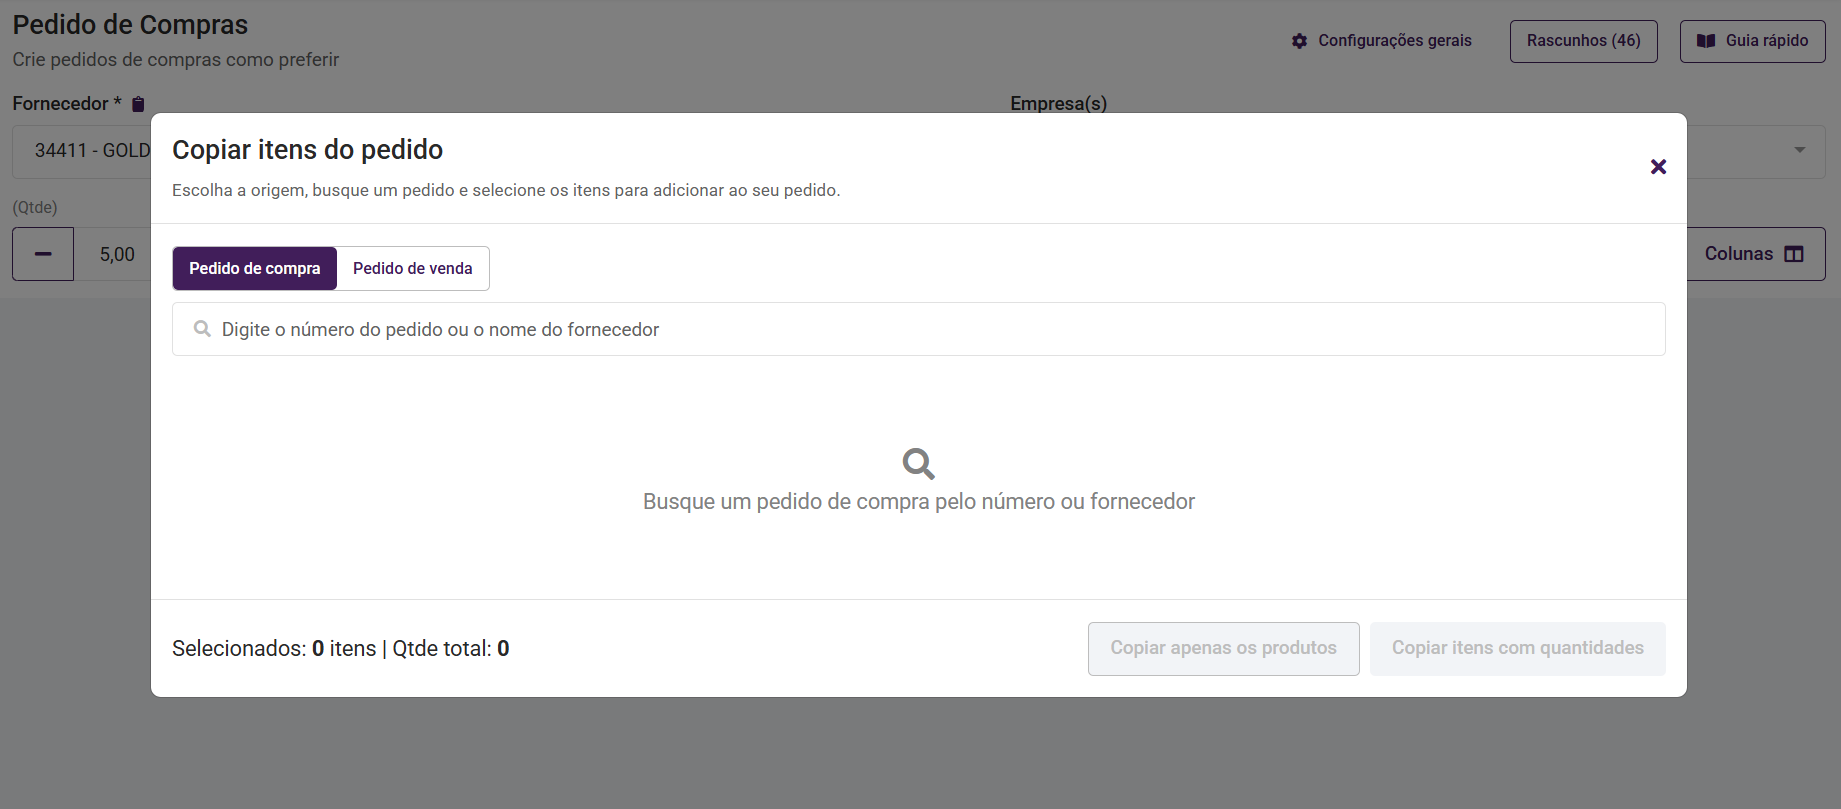Decrease quantity with the minus button
The width and height of the screenshot is (1841, 809).
43,254
